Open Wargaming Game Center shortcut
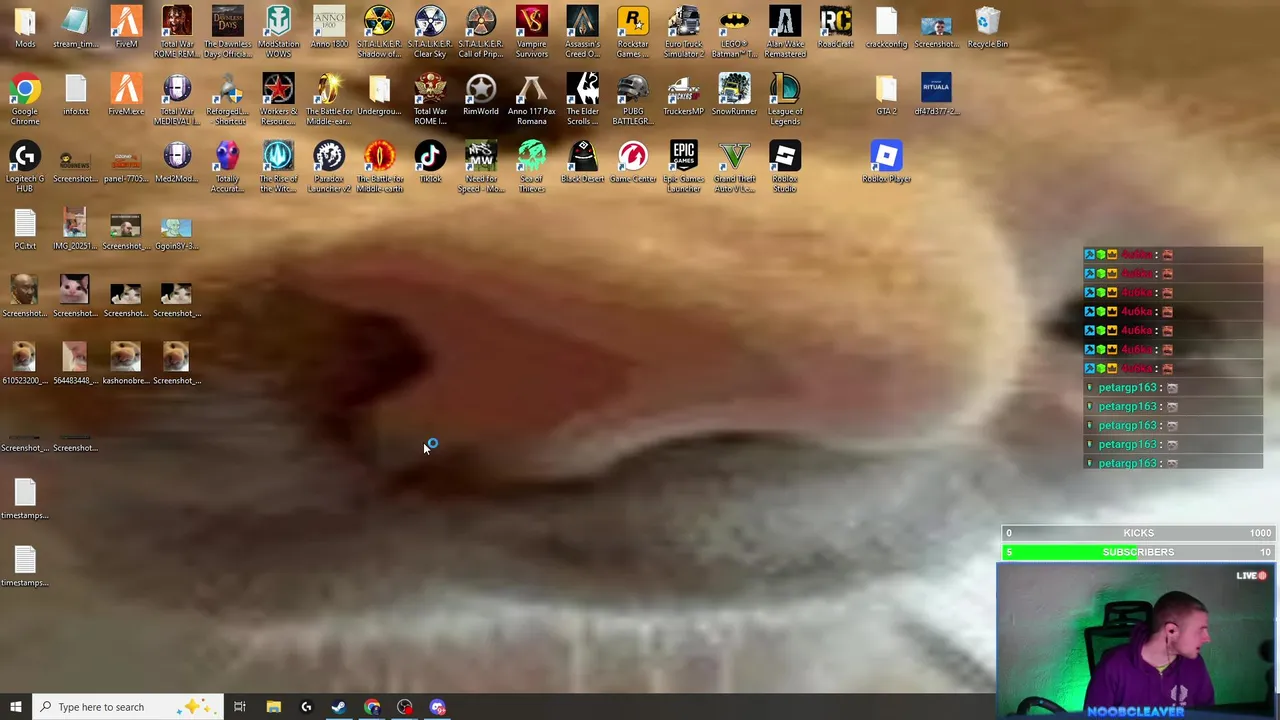Screen dimensions: 1280x720 [x=633, y=163]
